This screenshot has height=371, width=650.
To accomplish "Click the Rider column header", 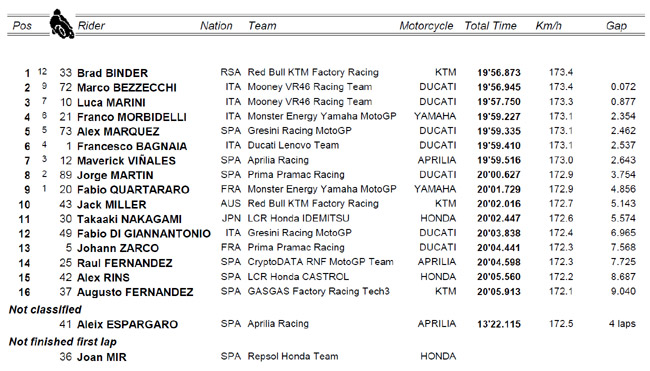I will (91, 26).
